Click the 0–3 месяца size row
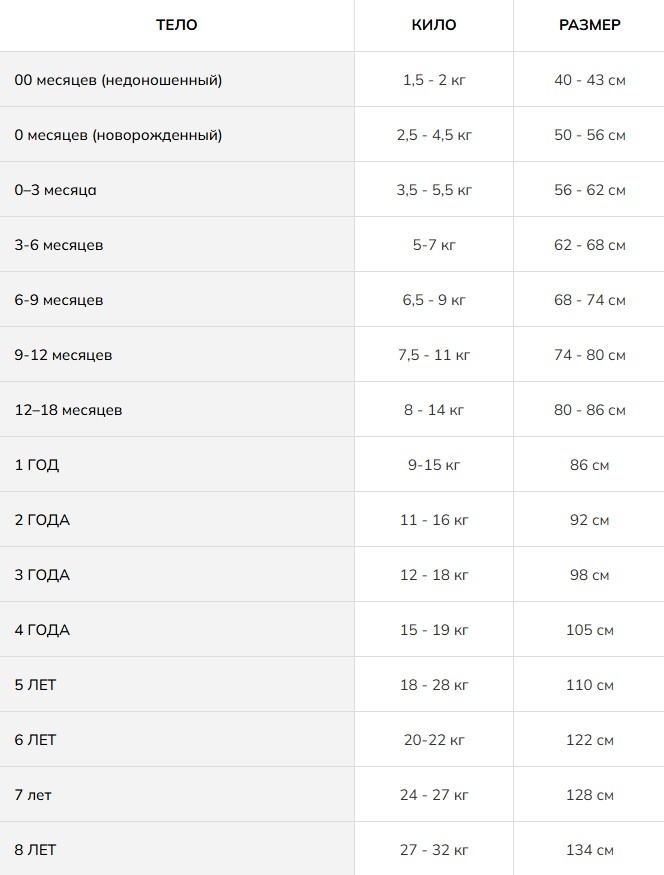This screenshot has height=875, width=664. (x=332, y=190)
